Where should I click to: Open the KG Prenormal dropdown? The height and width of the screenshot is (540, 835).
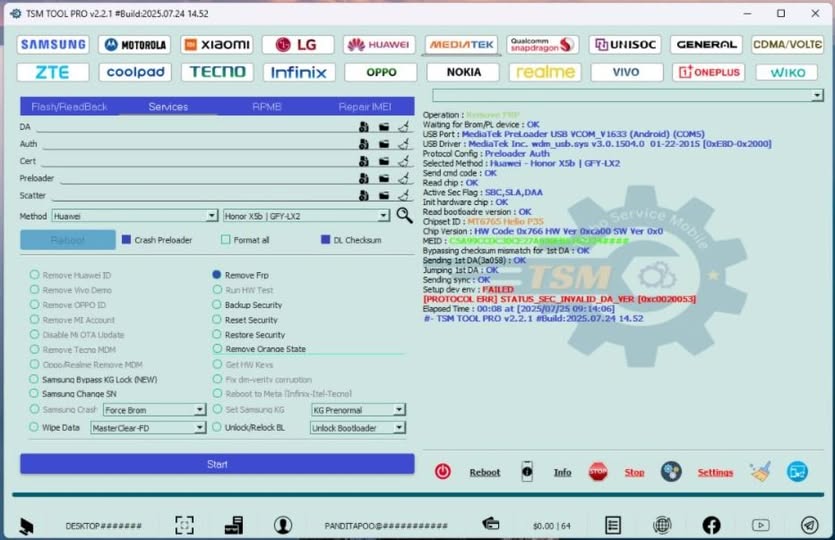pos(358,410)
